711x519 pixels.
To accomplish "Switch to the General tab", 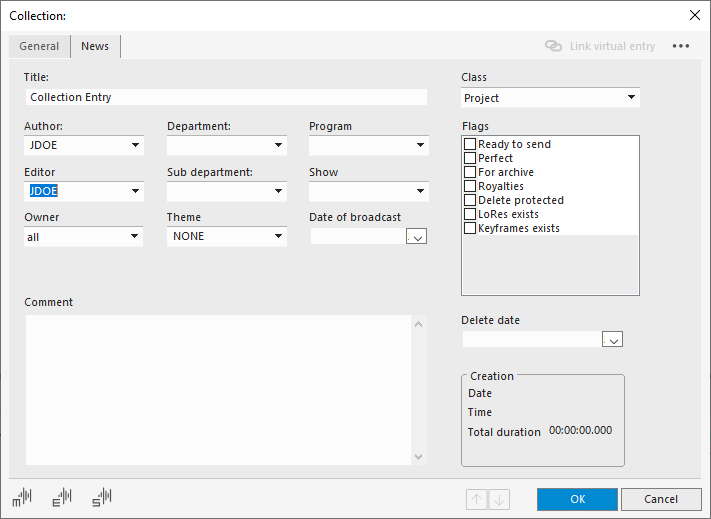I will tap(39, 46).
